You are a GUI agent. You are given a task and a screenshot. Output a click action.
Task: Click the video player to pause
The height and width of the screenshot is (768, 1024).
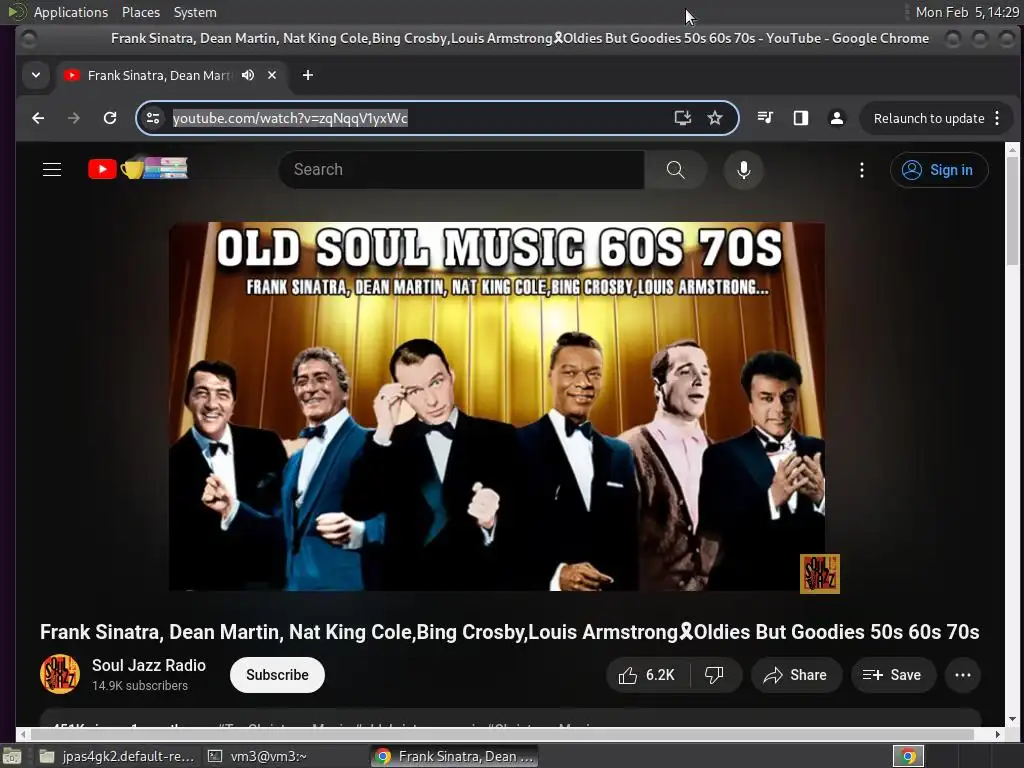(496, 406)
